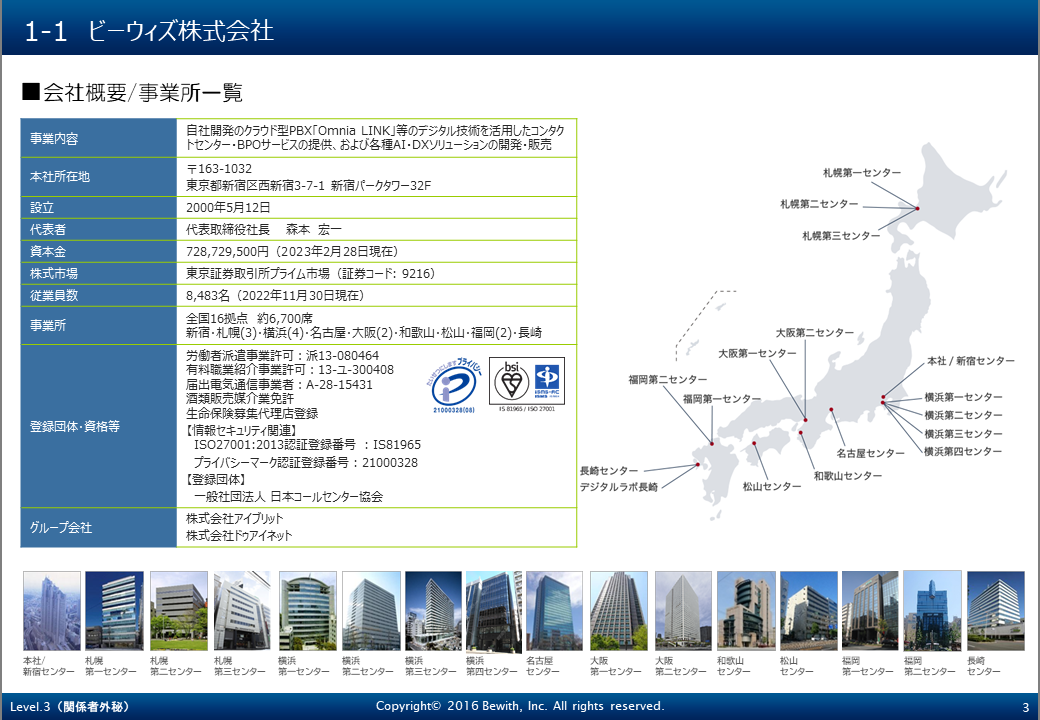Click the Privacy Mark certification logo
The height and width of the screenshot is (720, 1040).
point(454,387)
